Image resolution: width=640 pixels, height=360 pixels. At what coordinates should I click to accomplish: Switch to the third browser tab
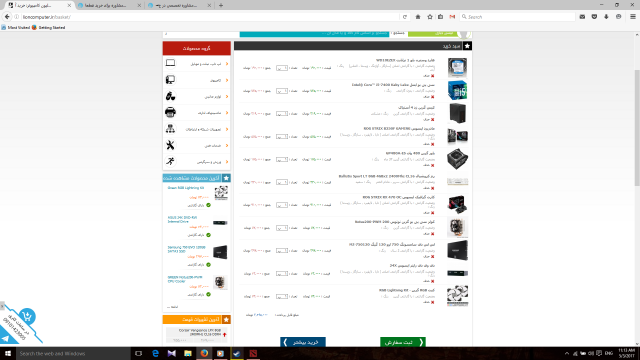pos(180,5)
